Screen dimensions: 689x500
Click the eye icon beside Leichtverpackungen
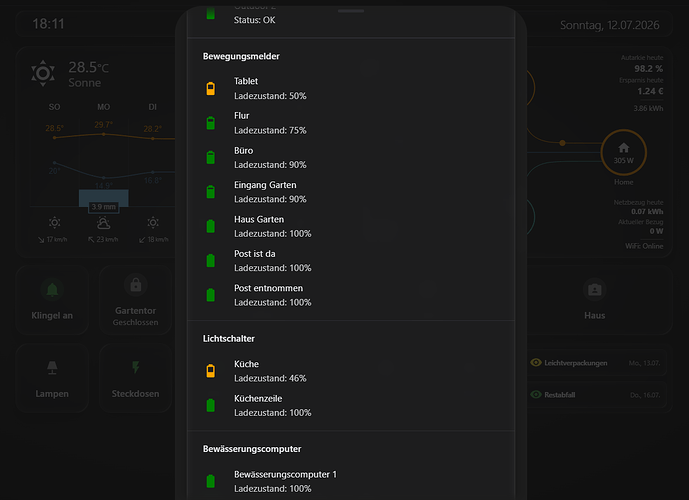pyautogui.click(x=536, y=362)
